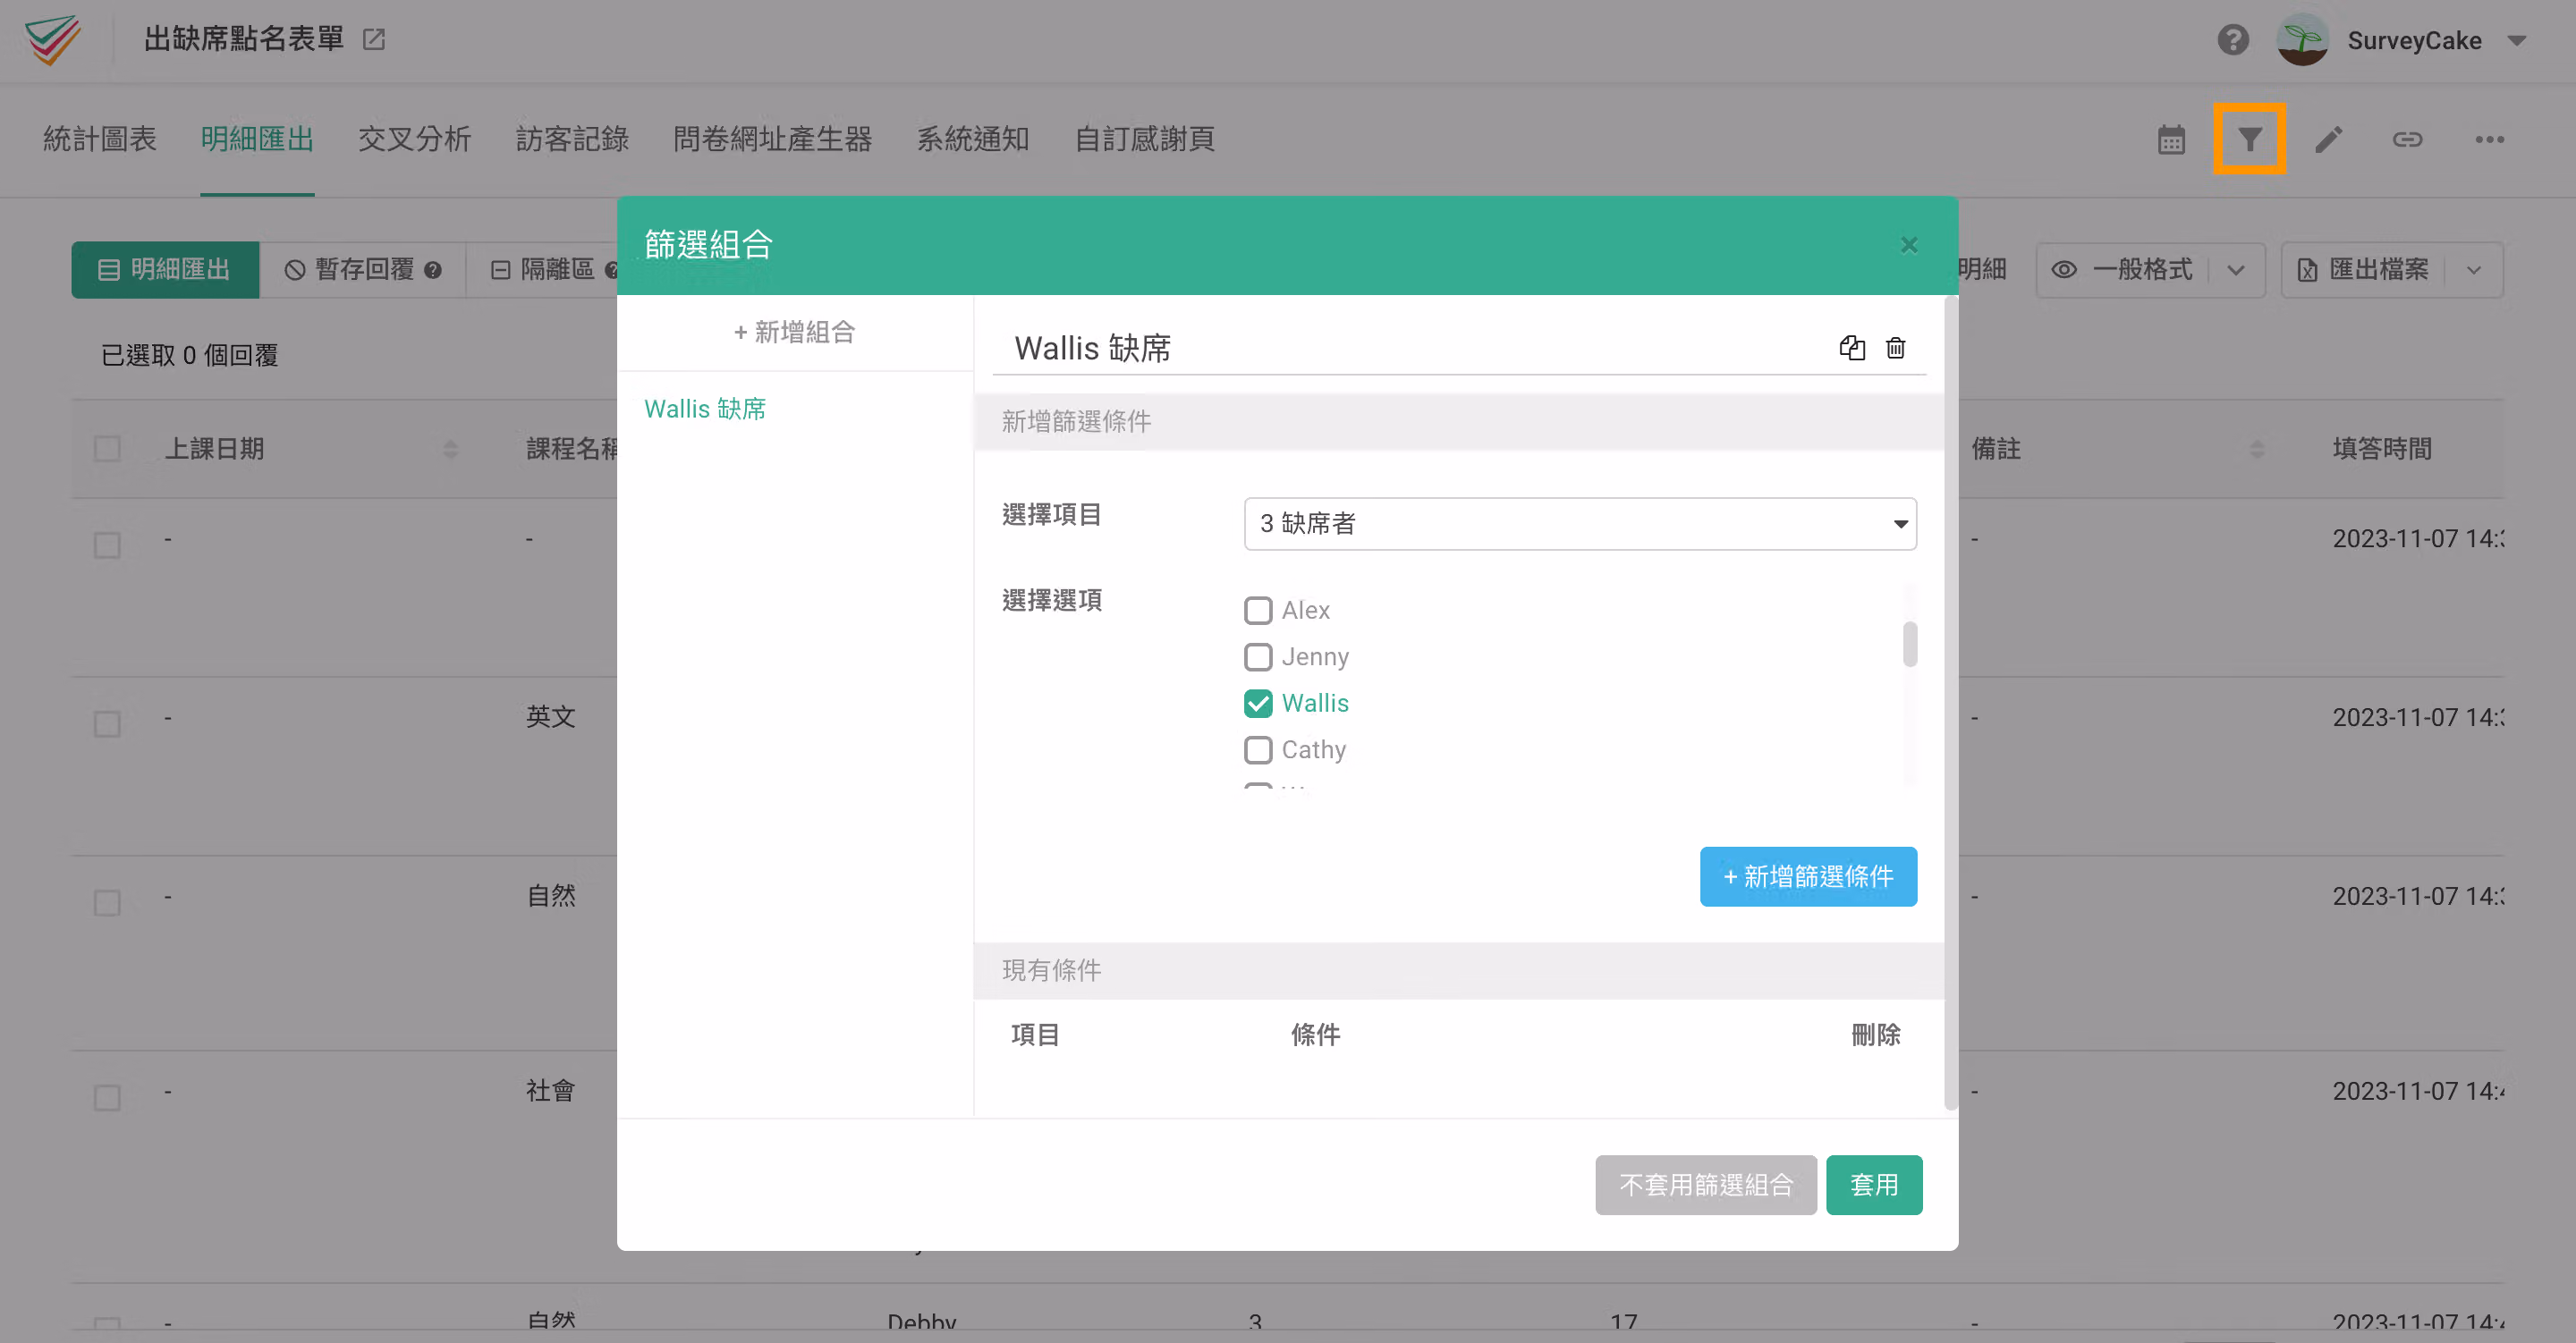Switch to 統計圖表 tab

click(x=100, y=139)
